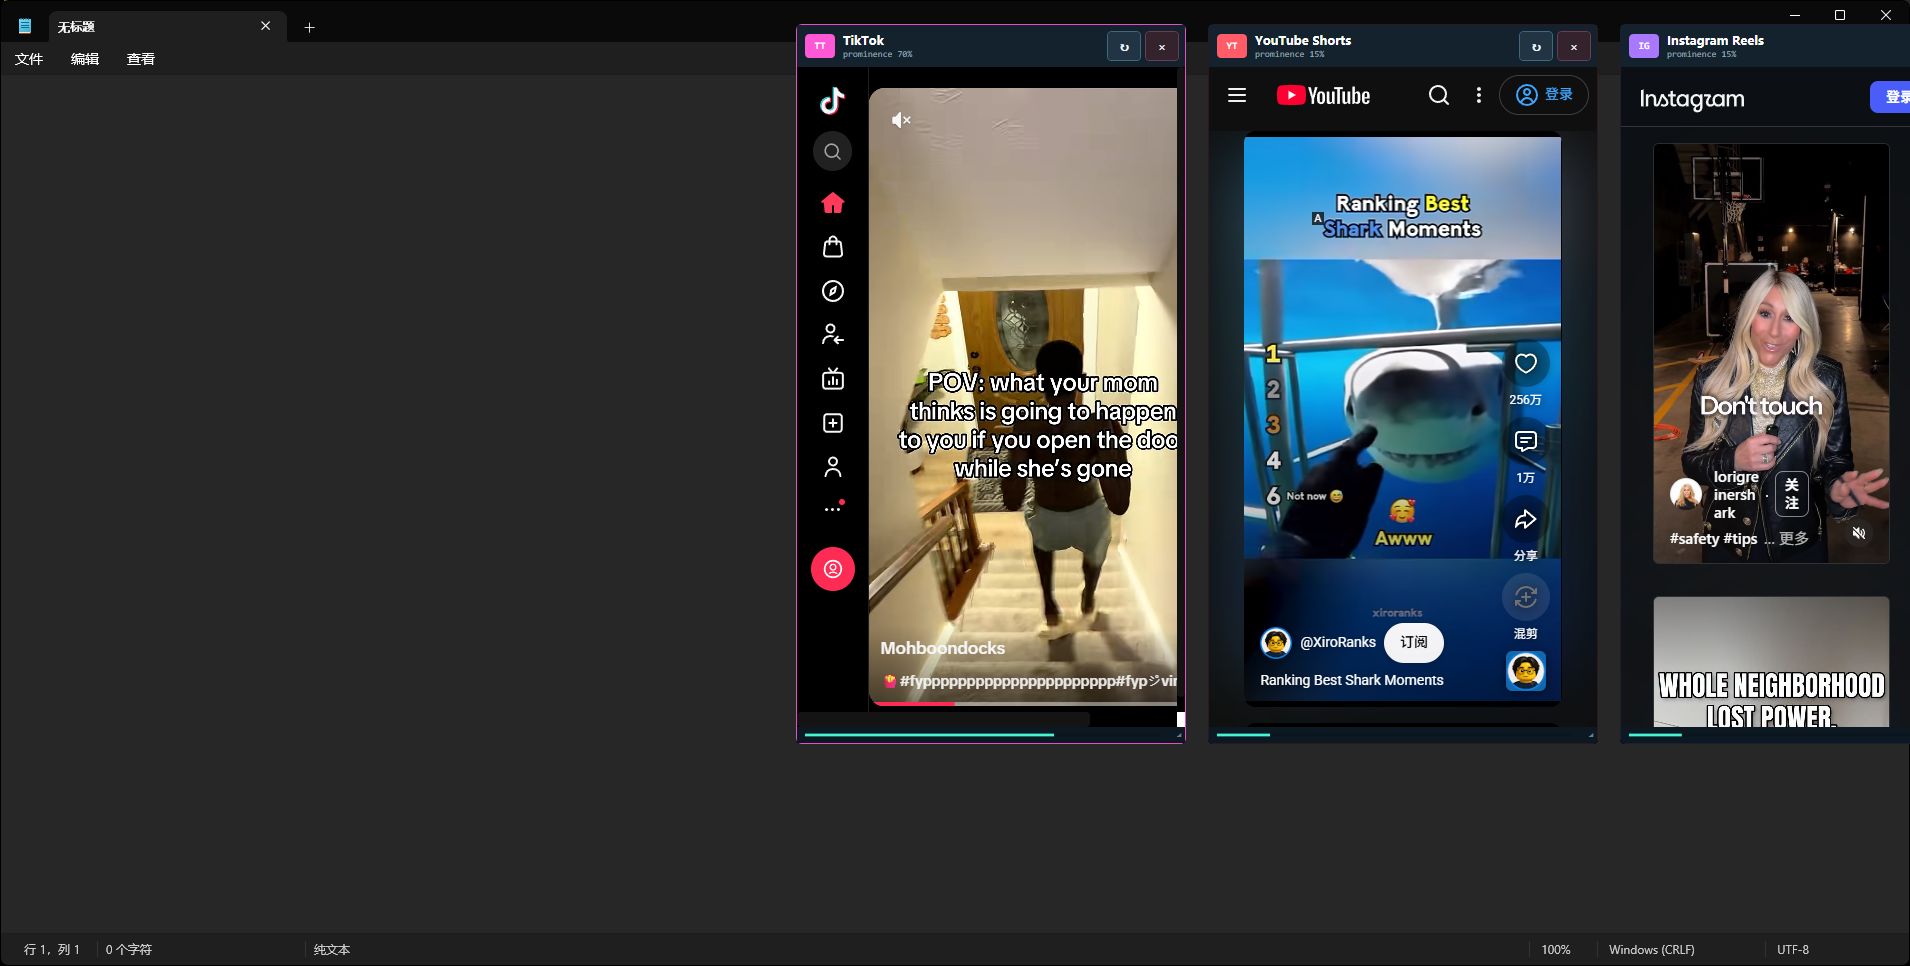The height and width of the screenshot is (966, 1910).
Task: Click the YouTube Shorts panel YT badge
Action: [1231, 46]
